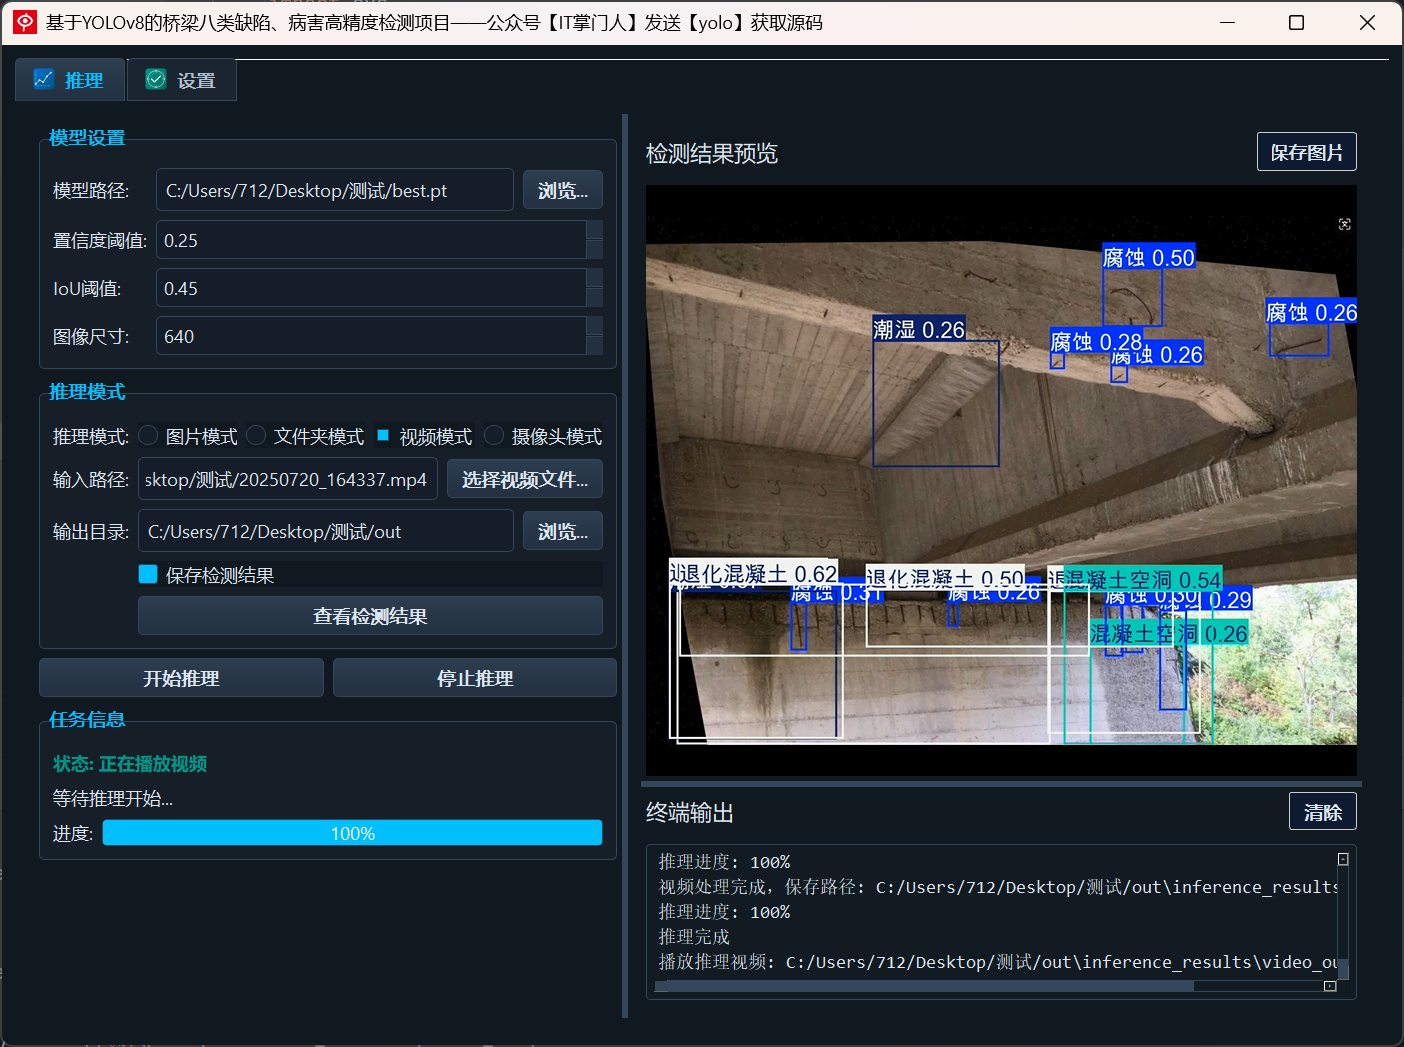1404x1047 pixels.
Task: Click the 100% progress bar
Action: 352,832
